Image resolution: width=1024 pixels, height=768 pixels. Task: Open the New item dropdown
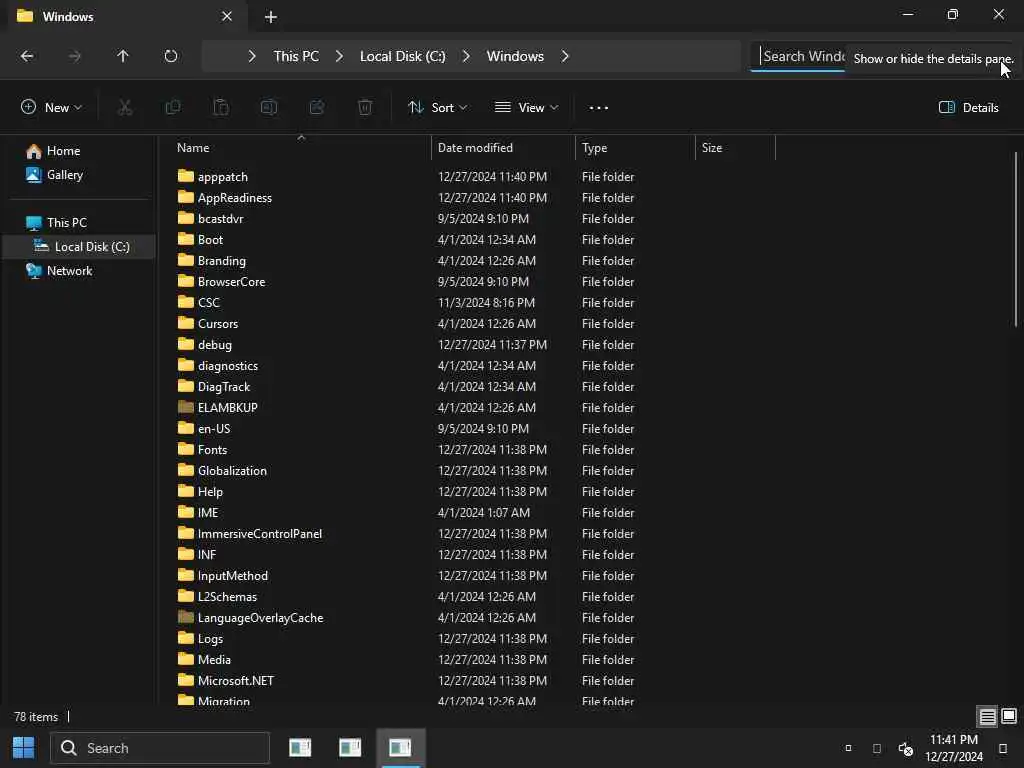click(x=51, y=107)
